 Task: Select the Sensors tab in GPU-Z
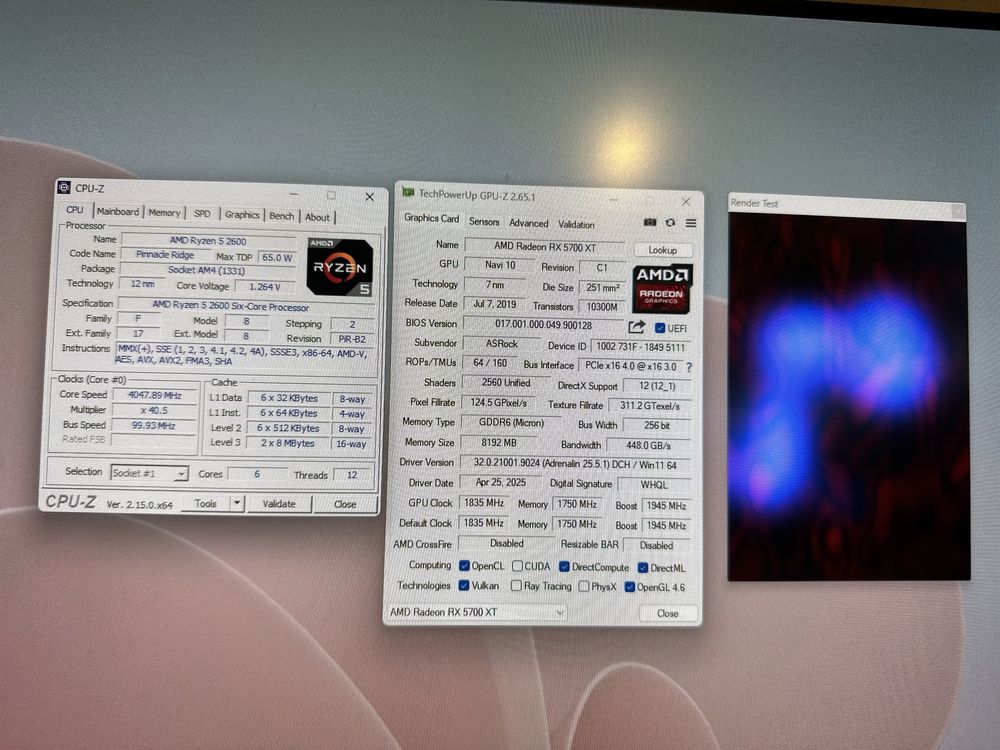484,221
